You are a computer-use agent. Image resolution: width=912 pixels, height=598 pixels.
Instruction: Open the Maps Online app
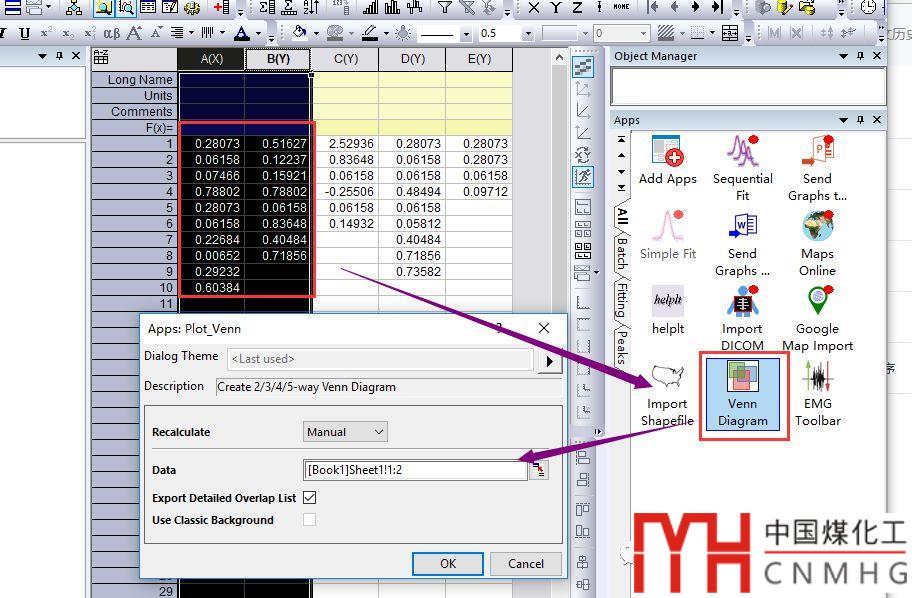817,243
